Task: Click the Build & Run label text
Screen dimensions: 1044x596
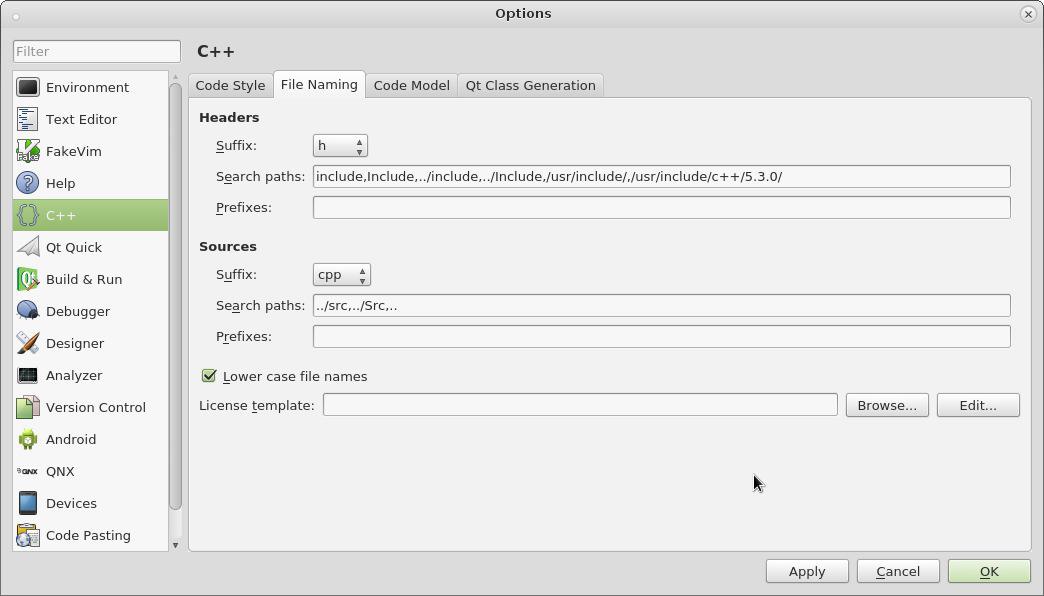Action: click(84, 279)
